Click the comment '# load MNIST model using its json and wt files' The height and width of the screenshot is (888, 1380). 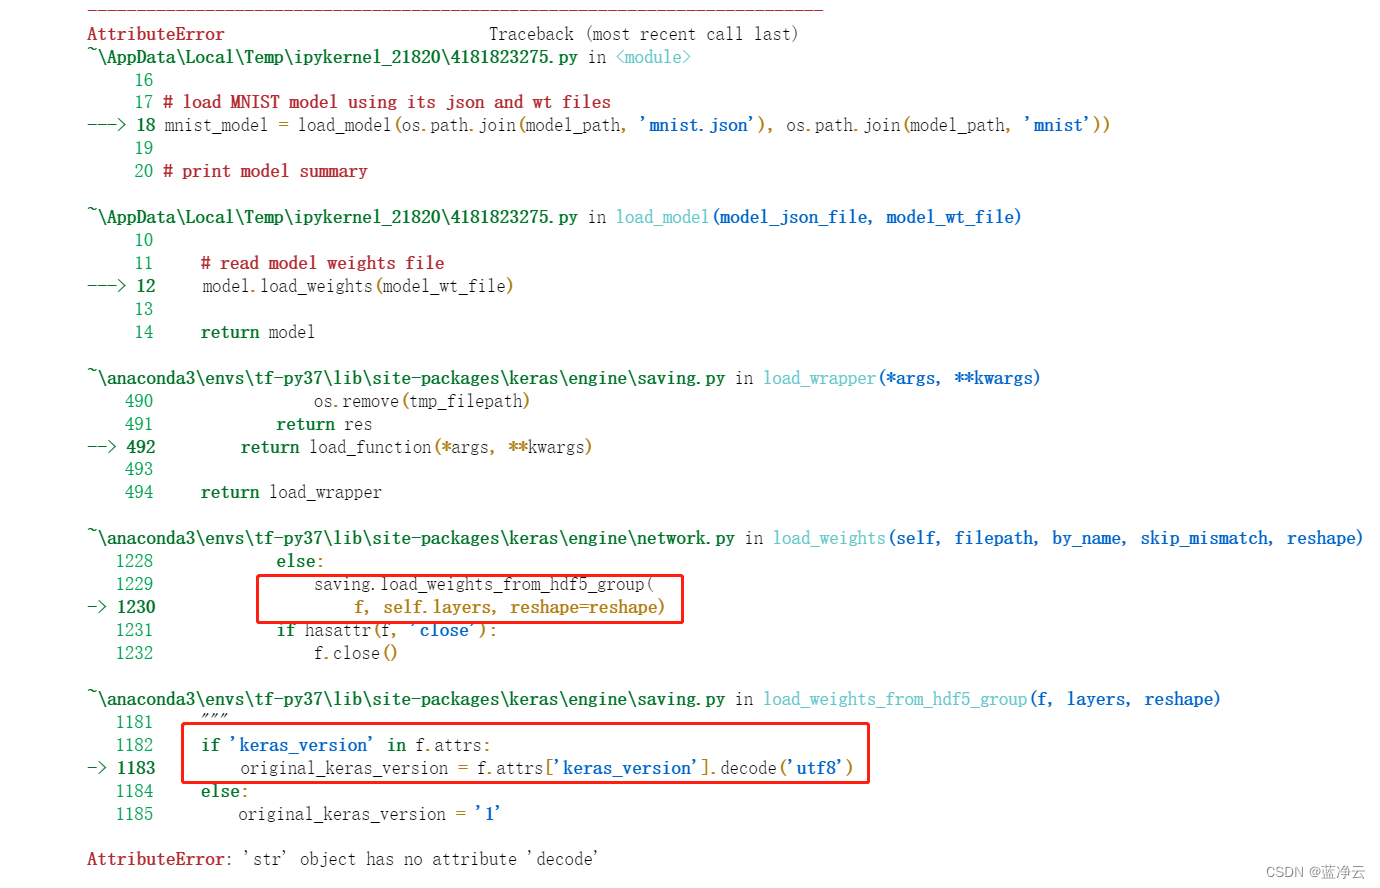point(387,102)
